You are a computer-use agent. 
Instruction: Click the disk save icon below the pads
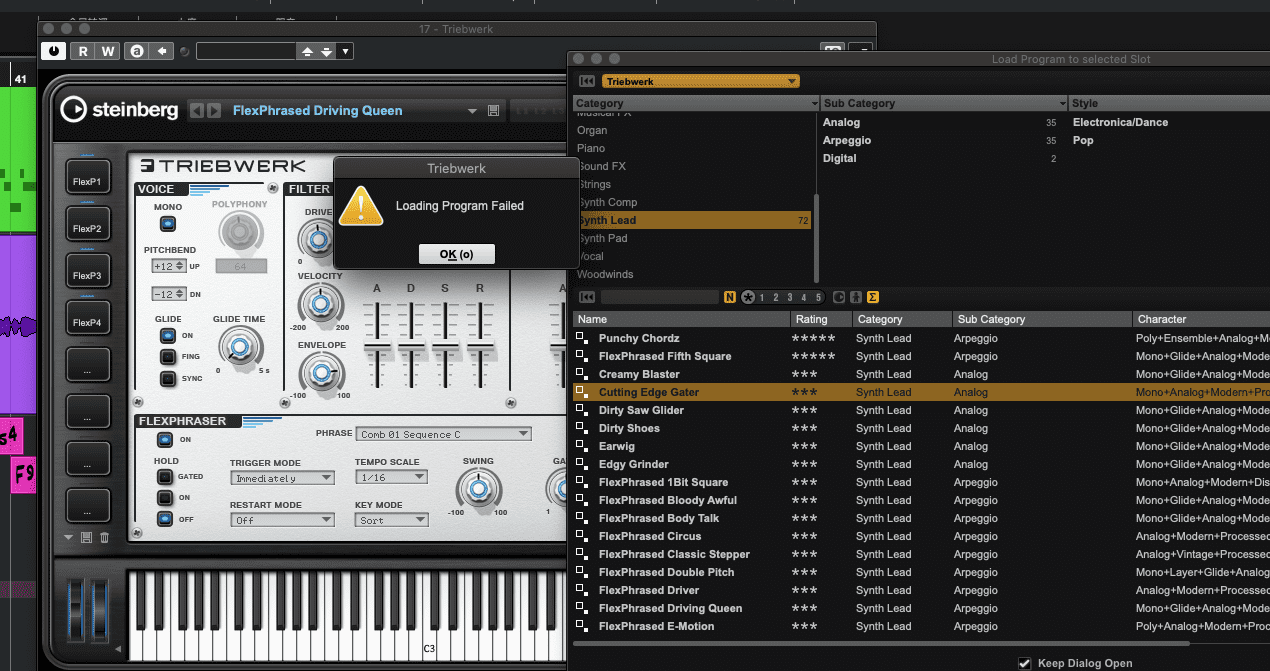[87, 538]
